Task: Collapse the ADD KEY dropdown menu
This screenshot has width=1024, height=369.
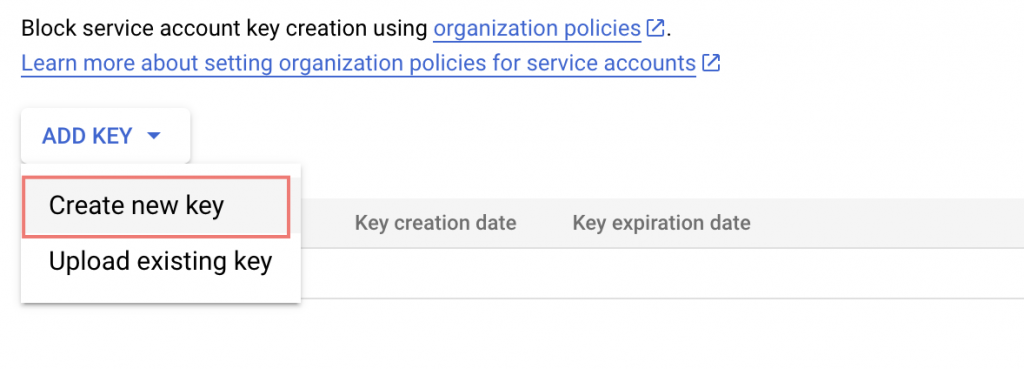Action: [105, 136]
